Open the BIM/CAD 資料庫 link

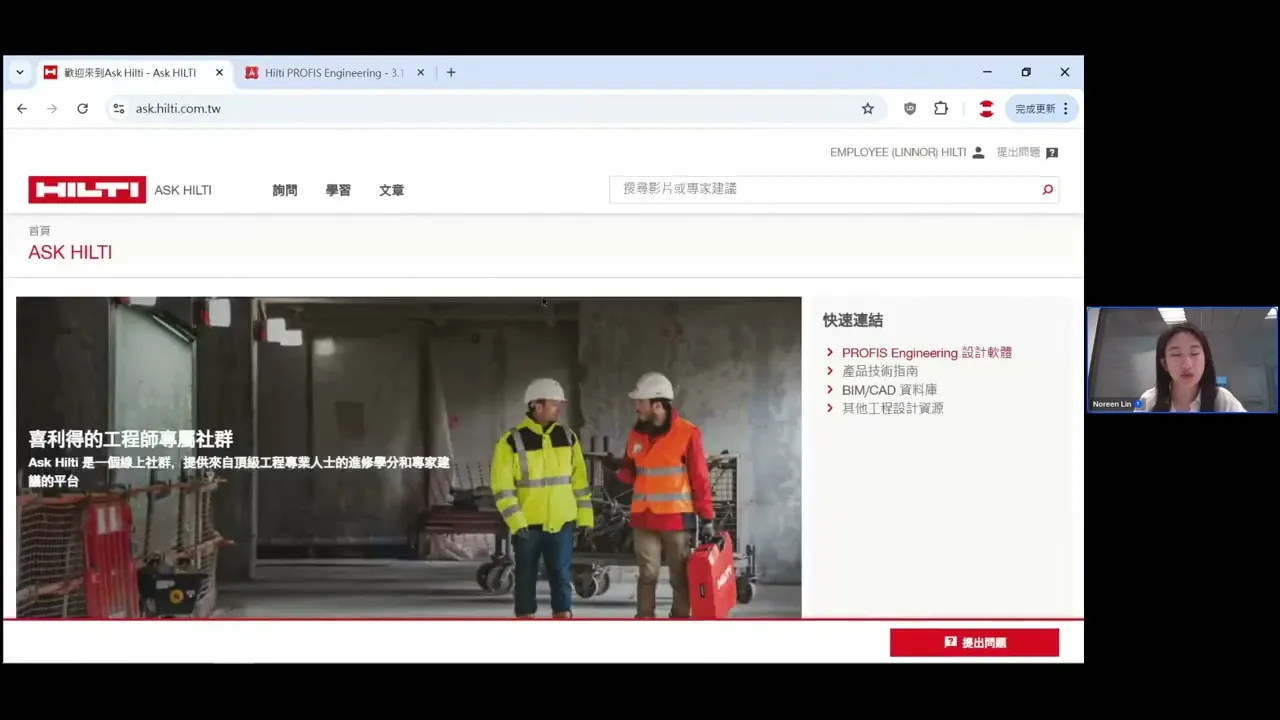[x=889, y=390]
